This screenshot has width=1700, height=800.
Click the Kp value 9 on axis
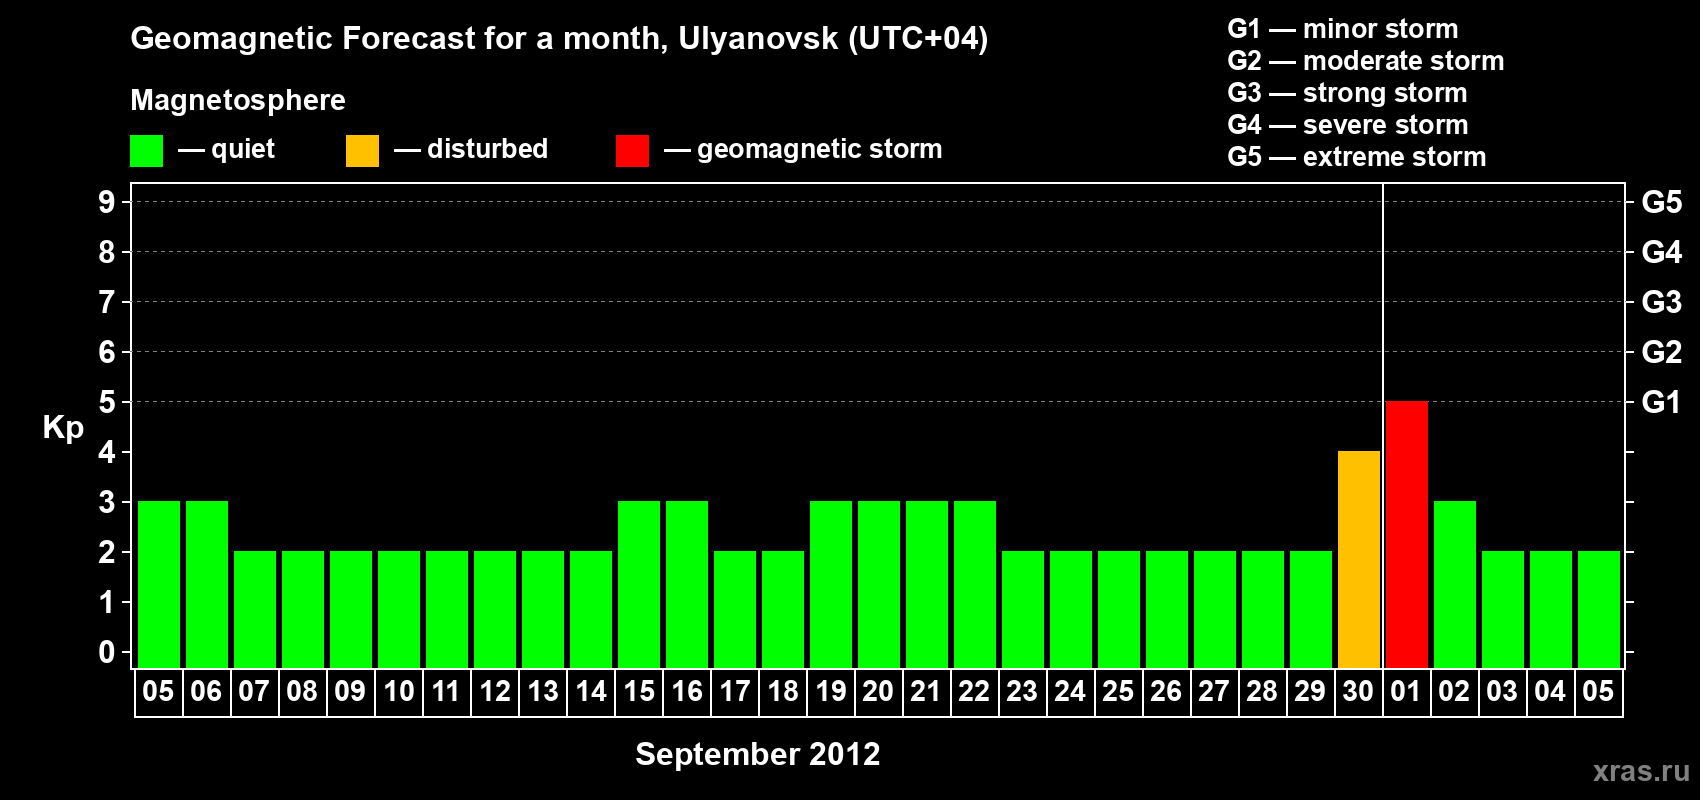(x=107, y=202)
